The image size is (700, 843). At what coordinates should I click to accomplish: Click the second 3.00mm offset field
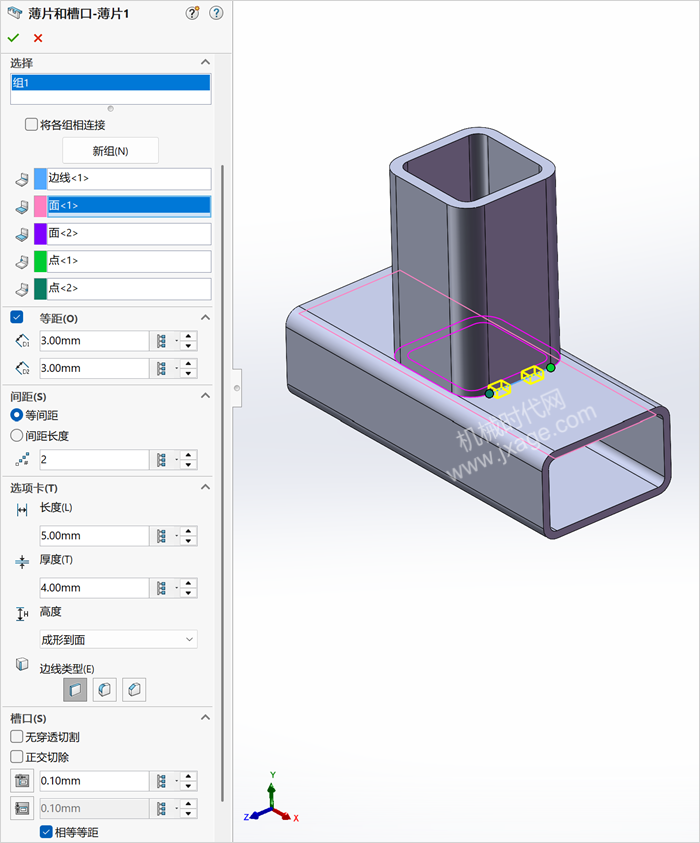[94, 368]
